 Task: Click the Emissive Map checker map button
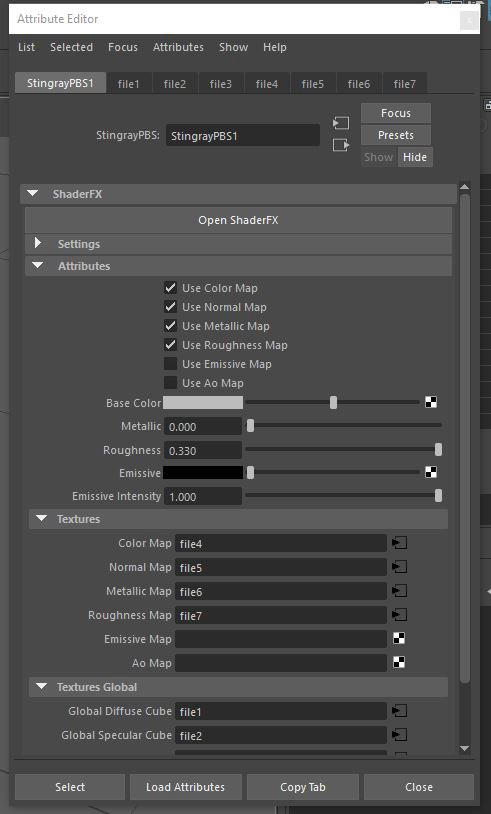(399, 639)
